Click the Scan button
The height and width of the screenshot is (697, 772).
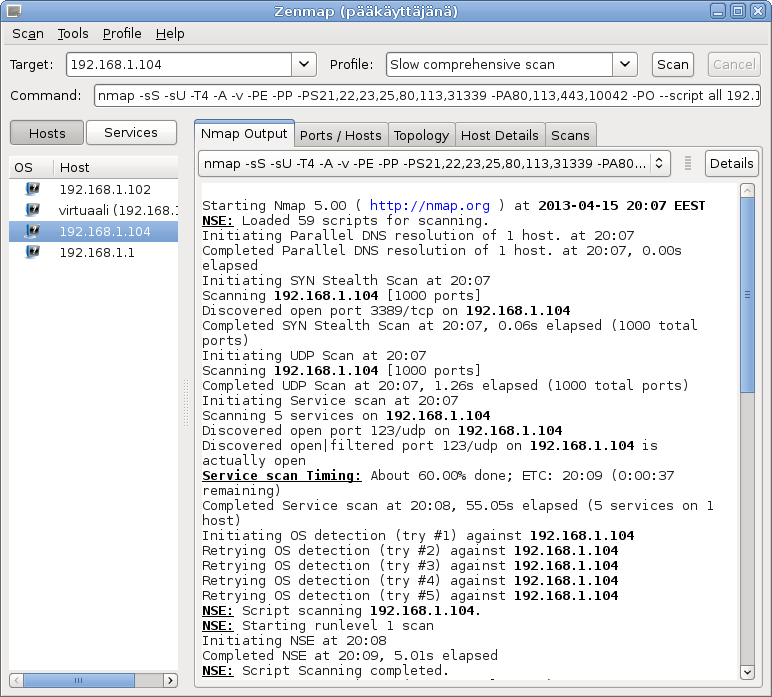click(673, 64)
